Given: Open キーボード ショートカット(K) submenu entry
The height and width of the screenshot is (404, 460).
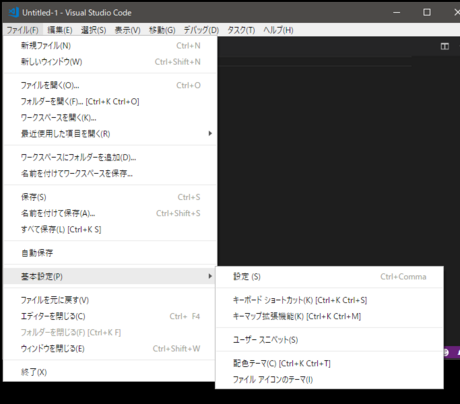Looking at the screenshot, I should tap(329, 300).
